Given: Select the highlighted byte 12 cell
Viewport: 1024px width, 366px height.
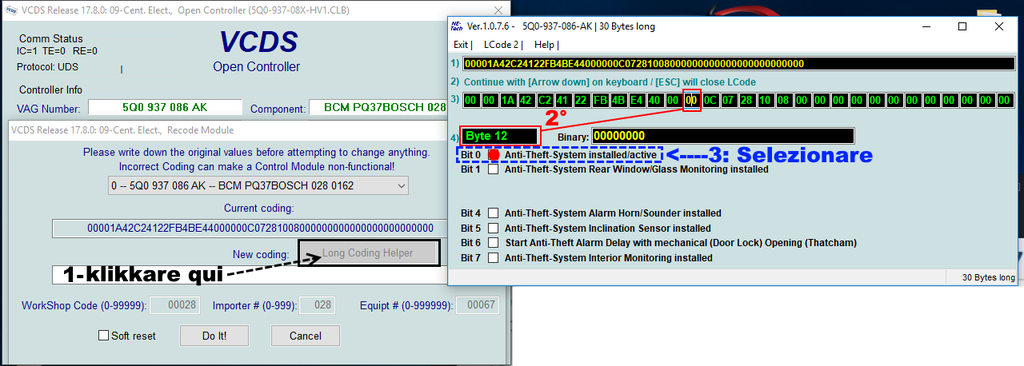Looking at the screenshot, I should coord(692,101).
